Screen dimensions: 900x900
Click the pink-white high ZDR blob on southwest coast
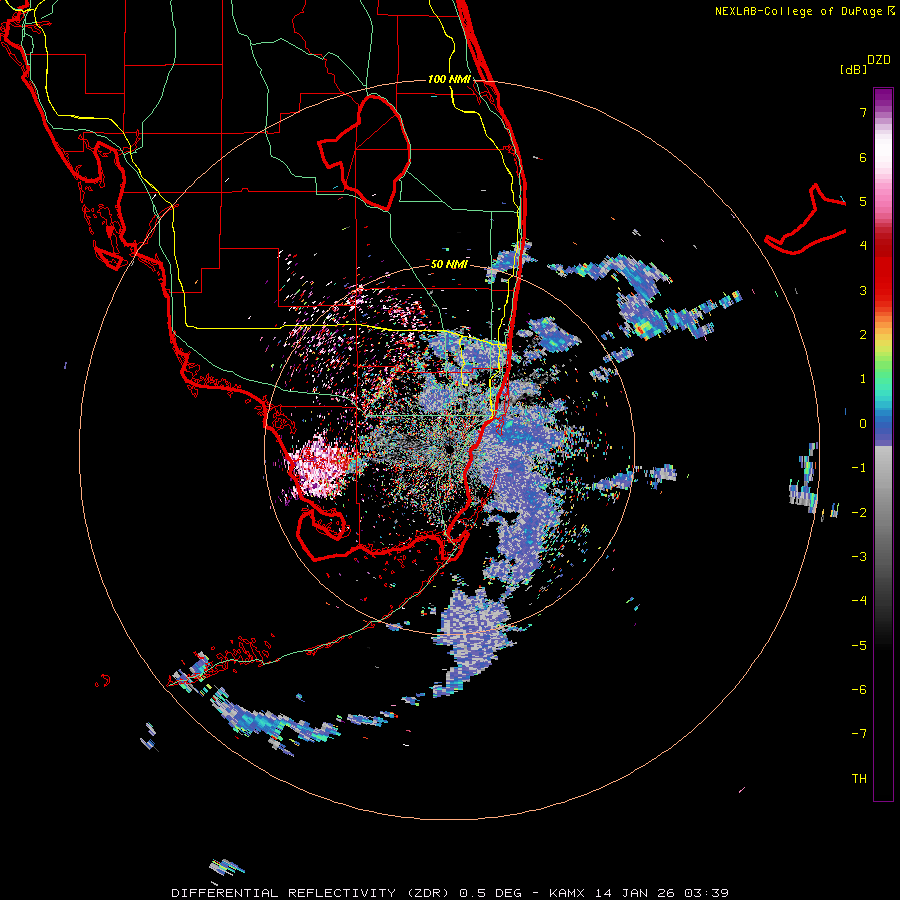[x=321, y=466]
